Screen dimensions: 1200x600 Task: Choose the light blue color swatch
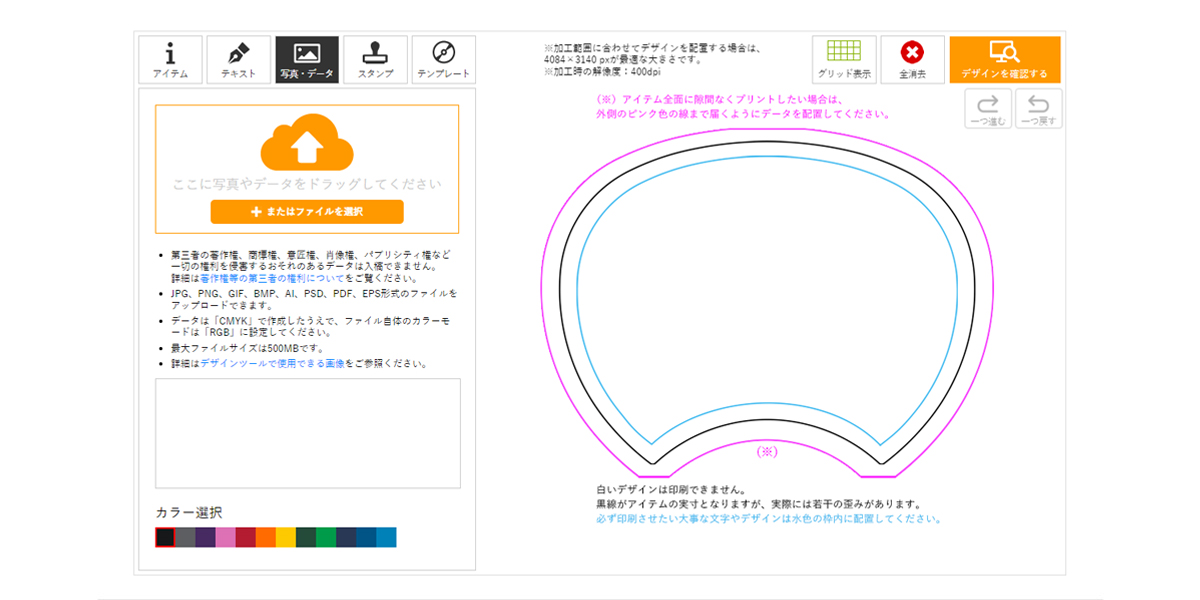click(x=385, y=537)
